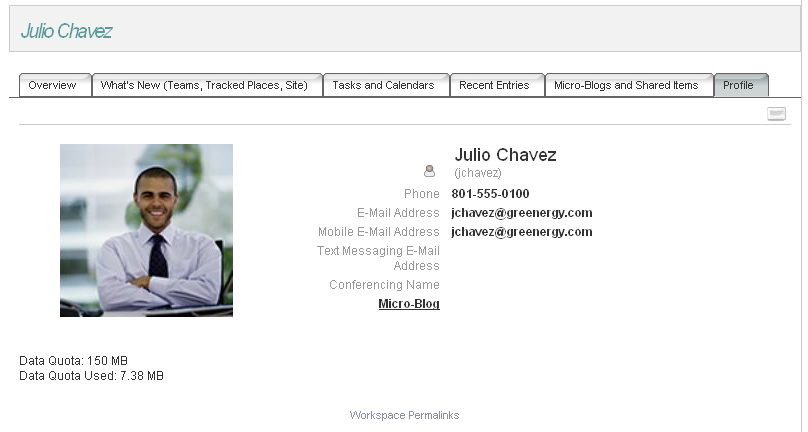Select the Profile tab
808x432 pixels.
point(741,85)
